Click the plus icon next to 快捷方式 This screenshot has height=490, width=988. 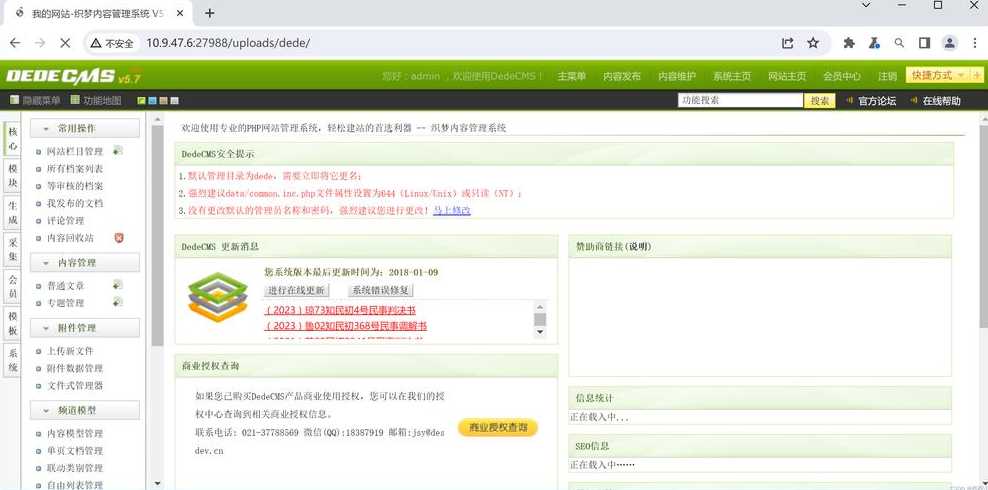point(977,75)
